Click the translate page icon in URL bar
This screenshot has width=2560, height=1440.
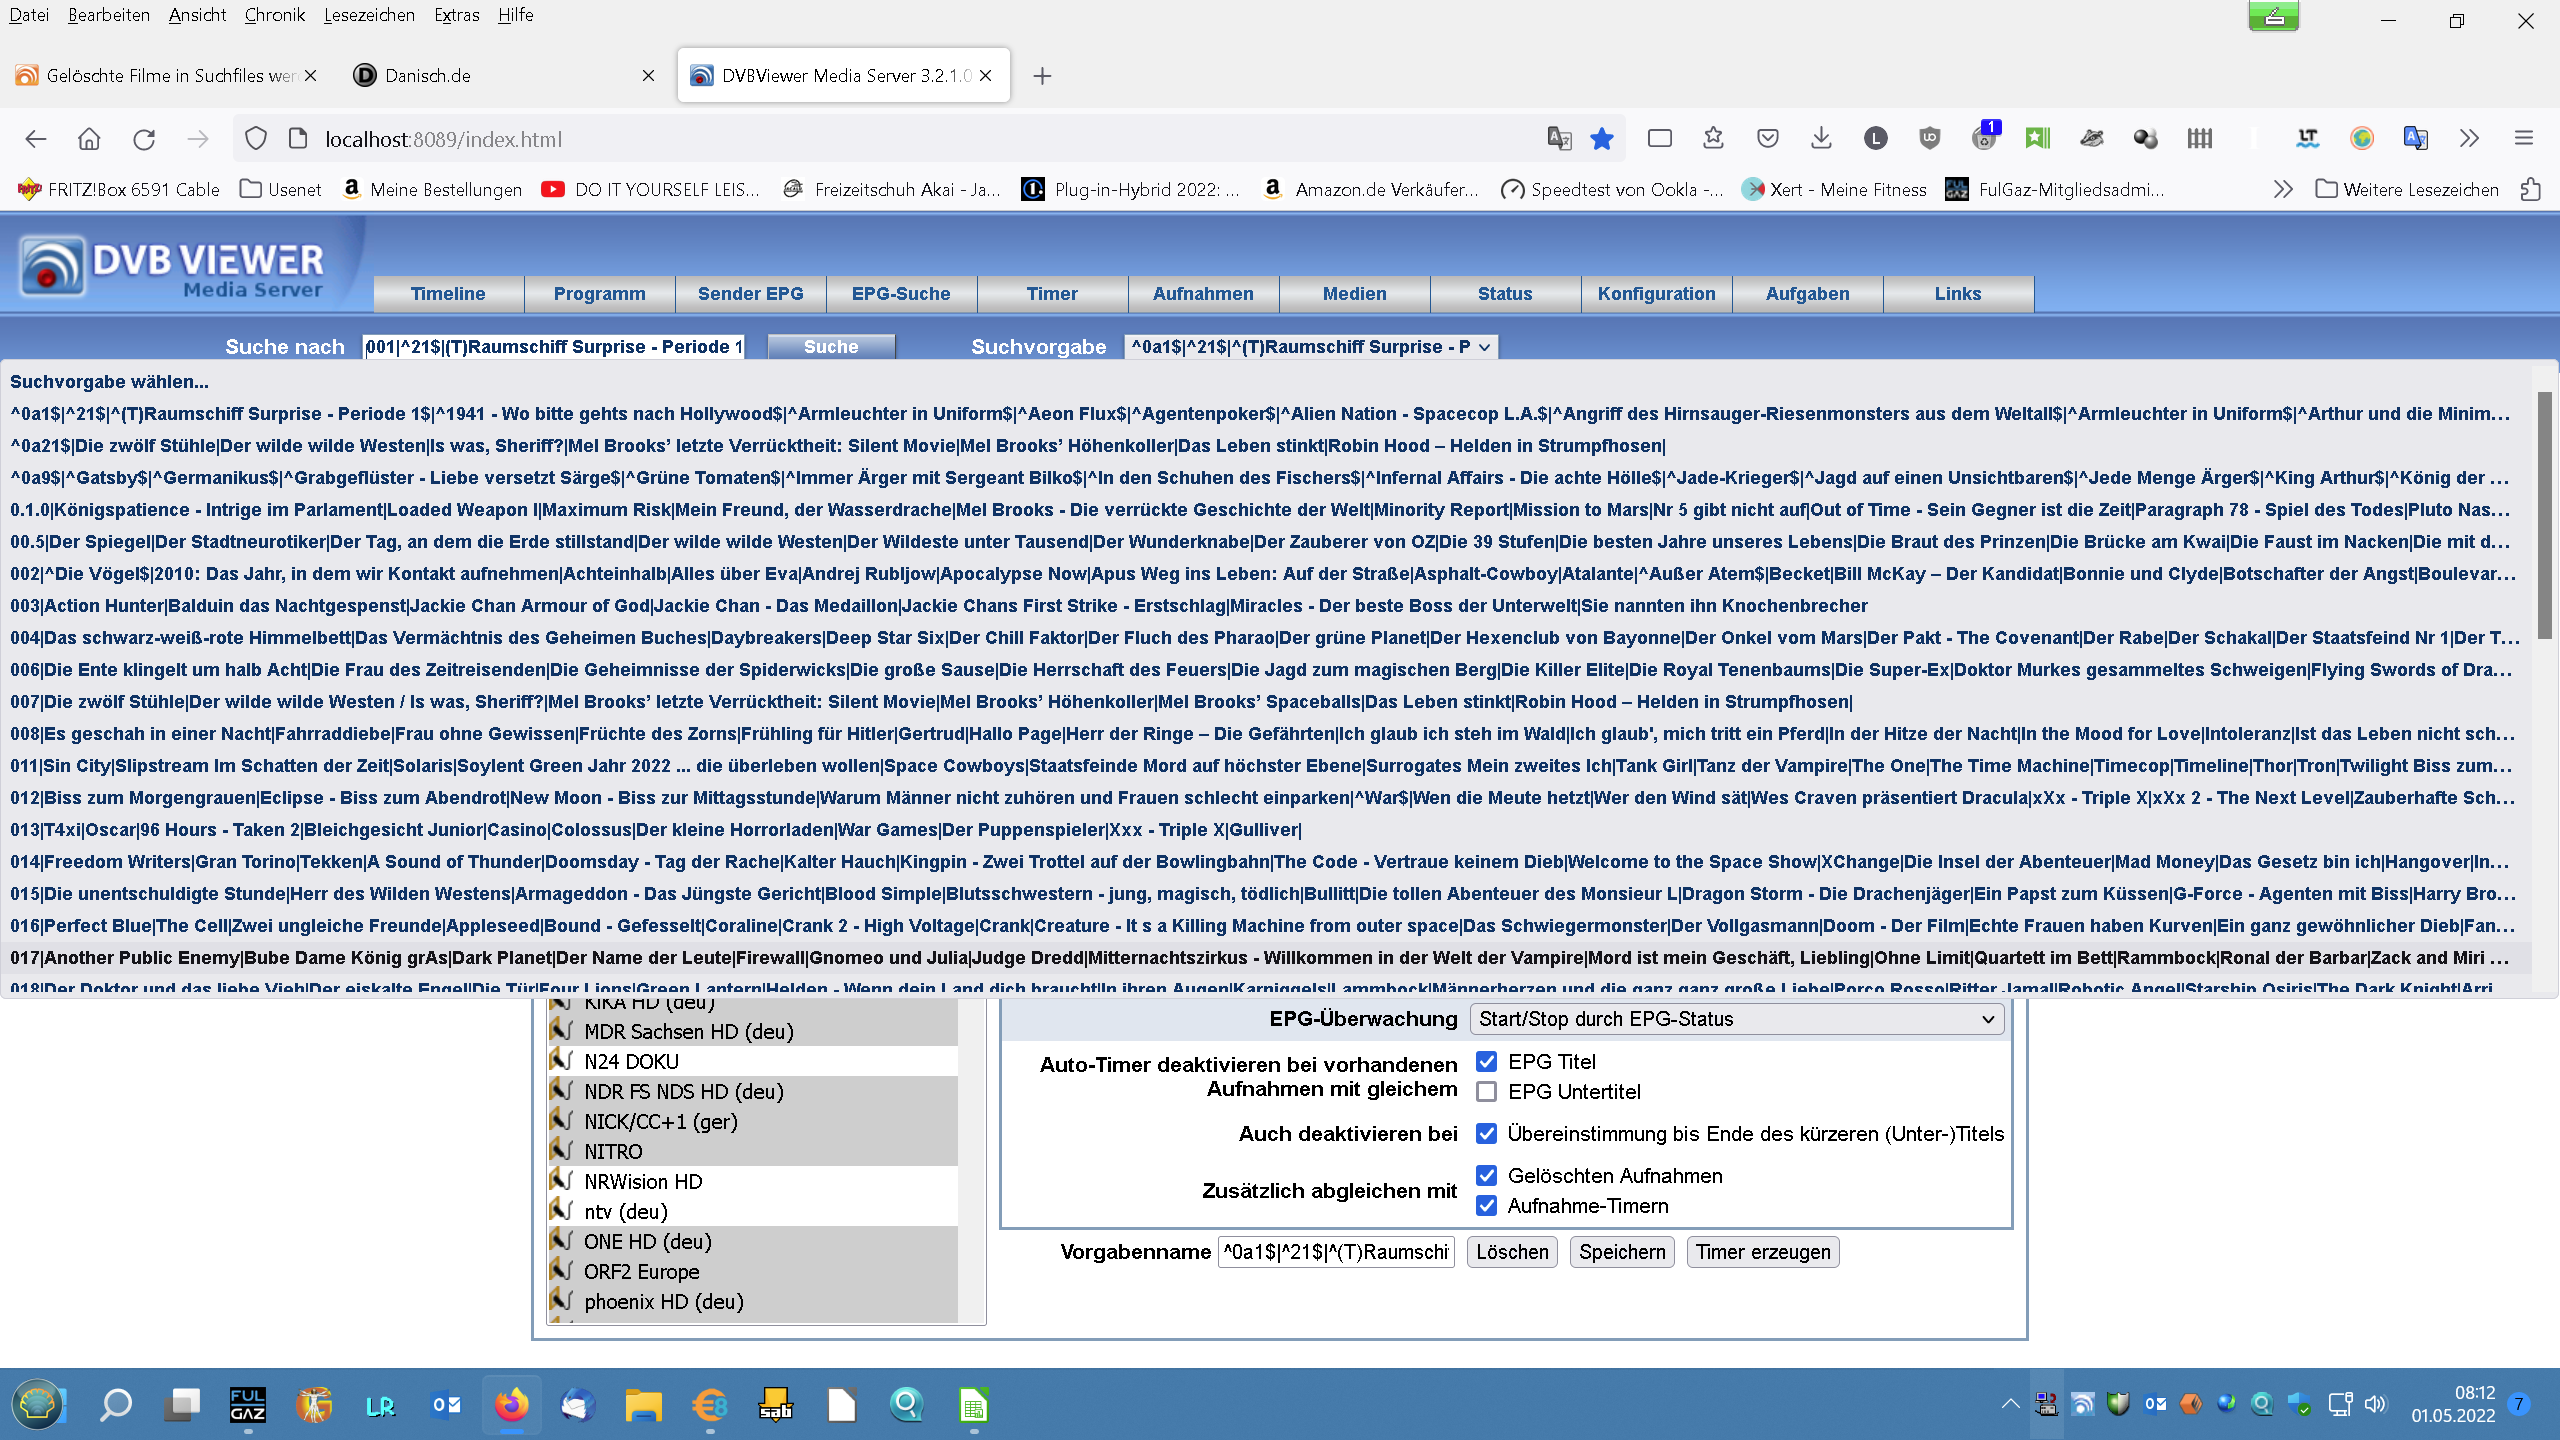1559,139
